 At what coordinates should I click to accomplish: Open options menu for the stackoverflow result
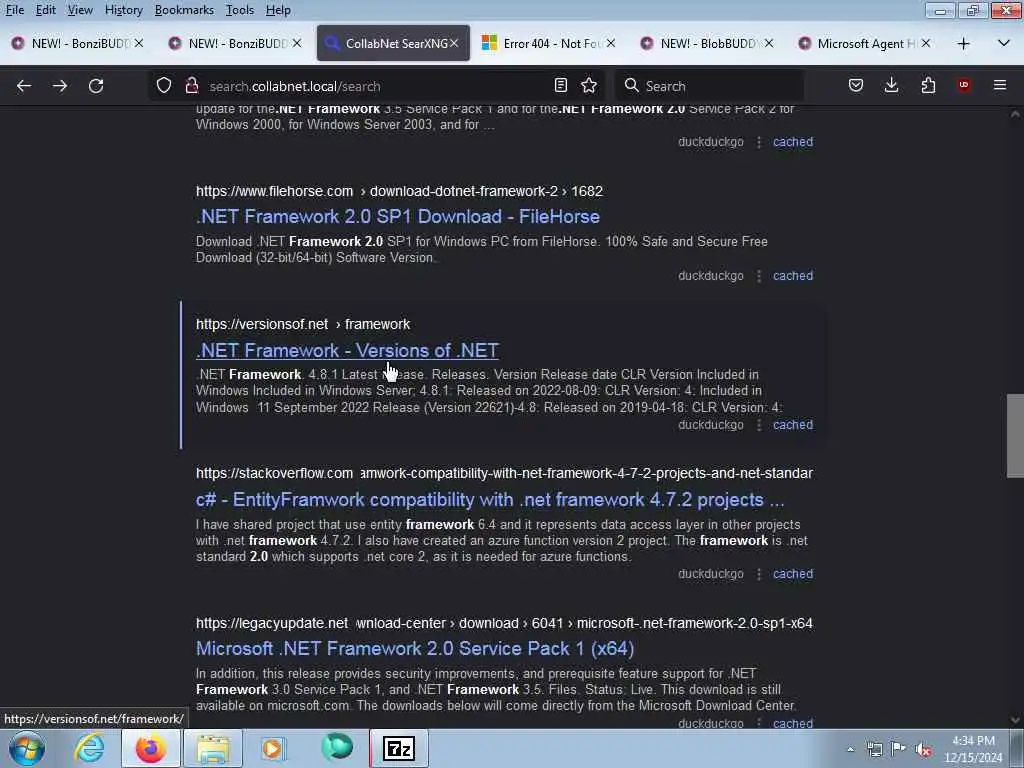tap(759, 573)
